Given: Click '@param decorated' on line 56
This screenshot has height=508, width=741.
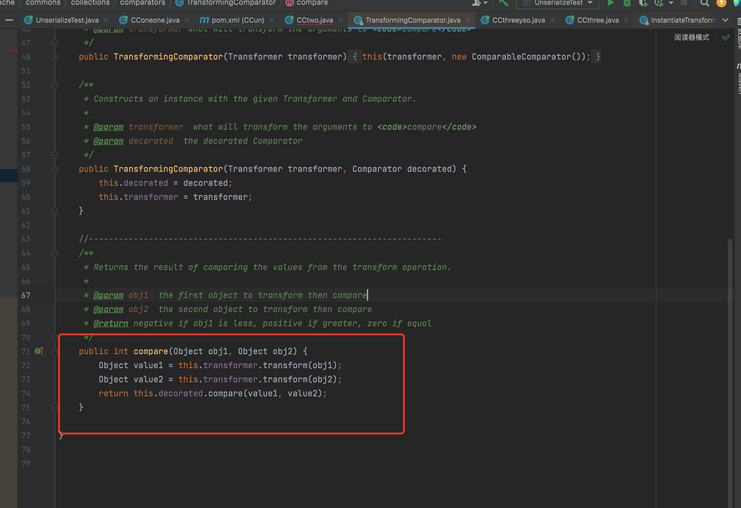Looking at the screenshot, I should [x=133, y=141].
